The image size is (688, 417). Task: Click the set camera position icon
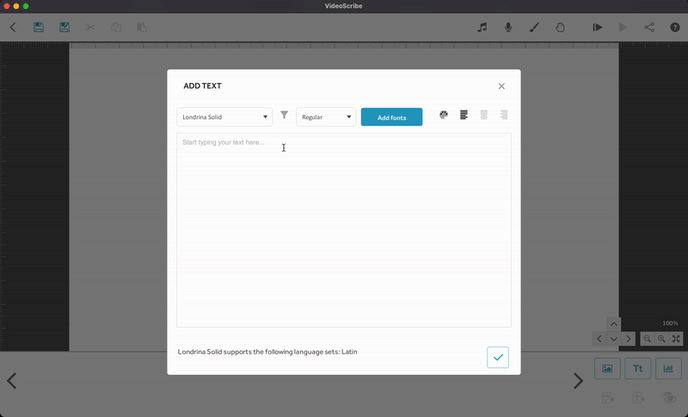pyautogui.click(x=608, y=398)
